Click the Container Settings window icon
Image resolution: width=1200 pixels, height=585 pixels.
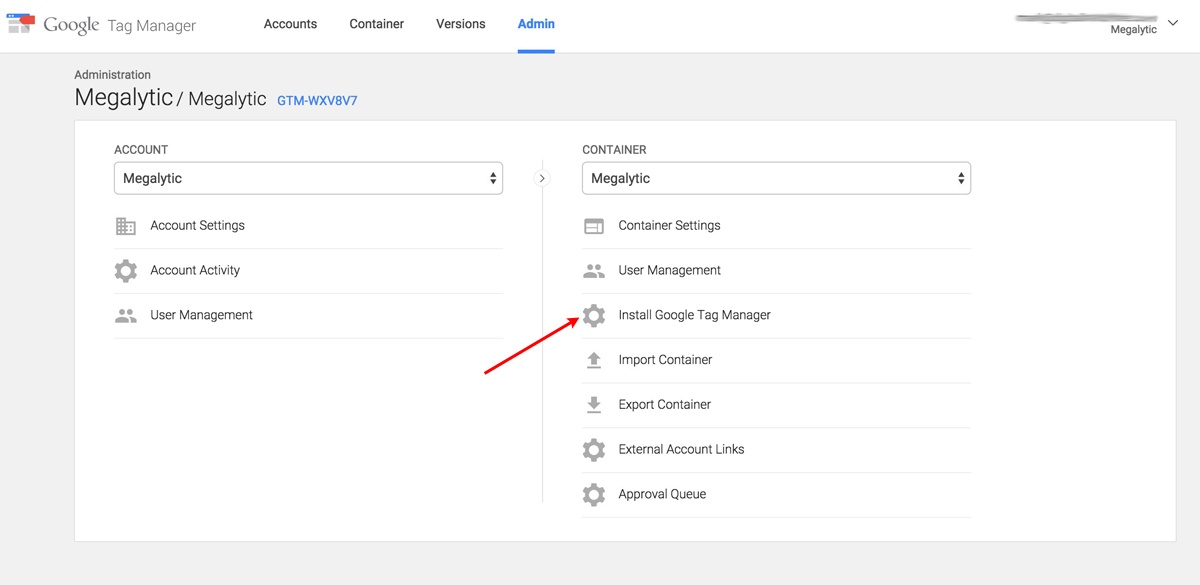[594, 226]
